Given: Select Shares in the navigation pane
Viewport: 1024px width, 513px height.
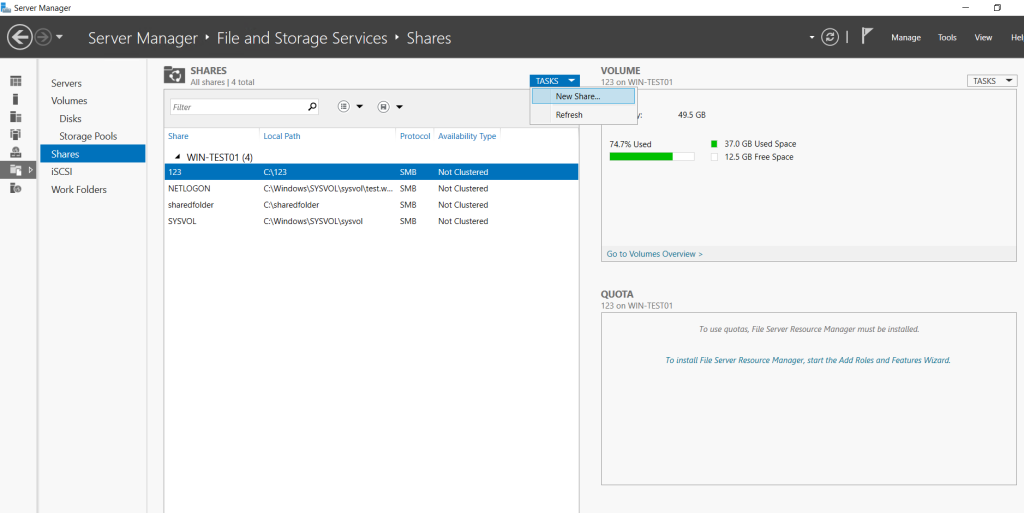Looking at the screenshot, I should [x=92, y=154].
